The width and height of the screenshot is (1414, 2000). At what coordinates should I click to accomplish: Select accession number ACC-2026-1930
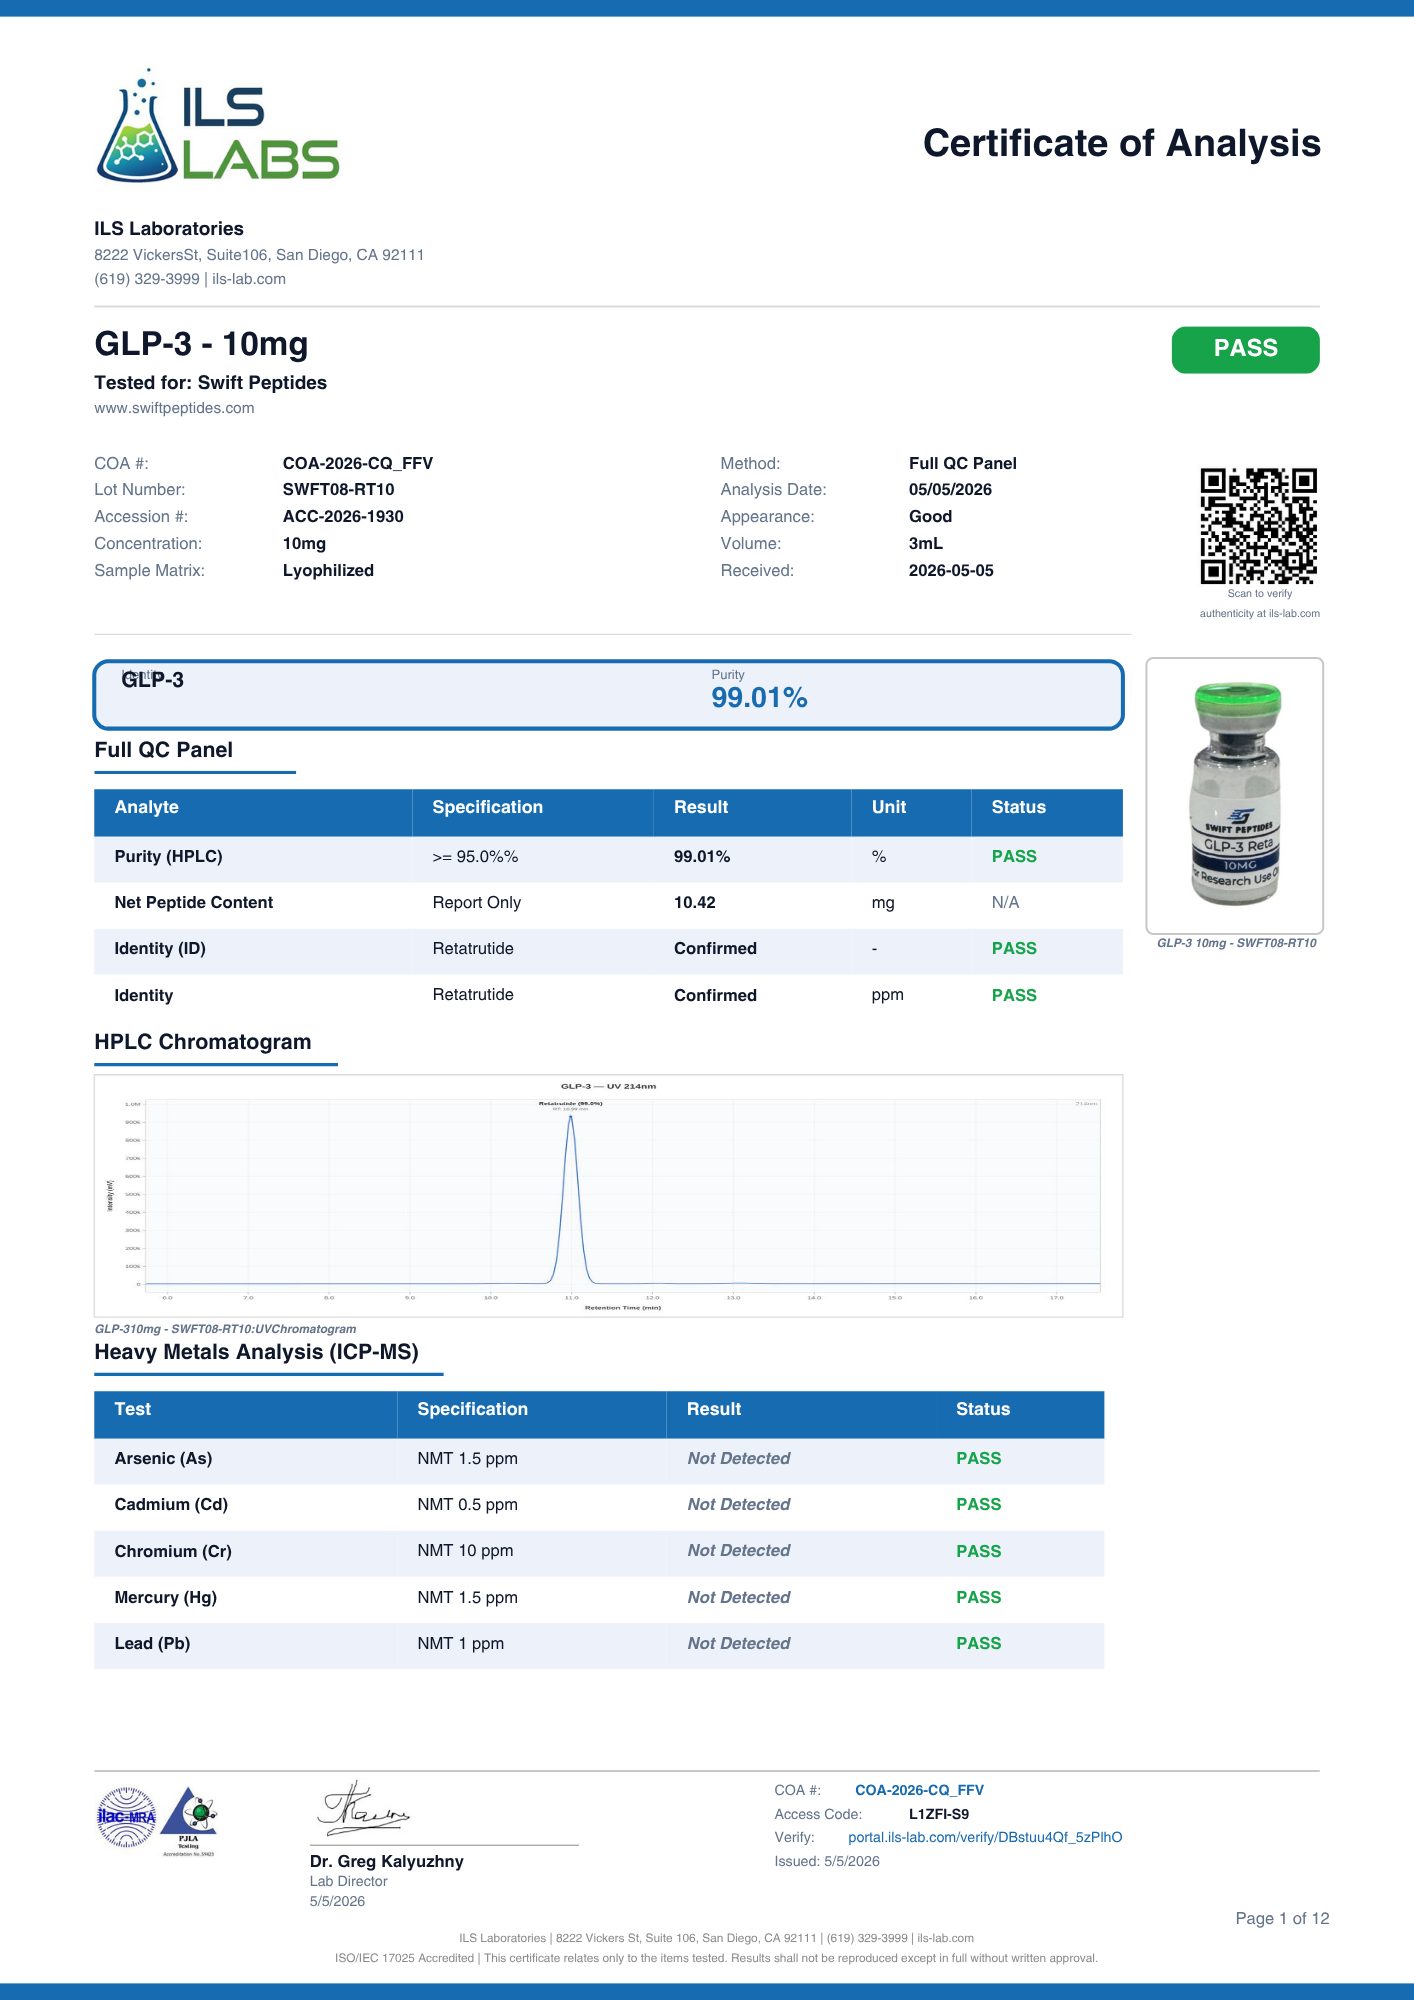(x=343, y=516)
